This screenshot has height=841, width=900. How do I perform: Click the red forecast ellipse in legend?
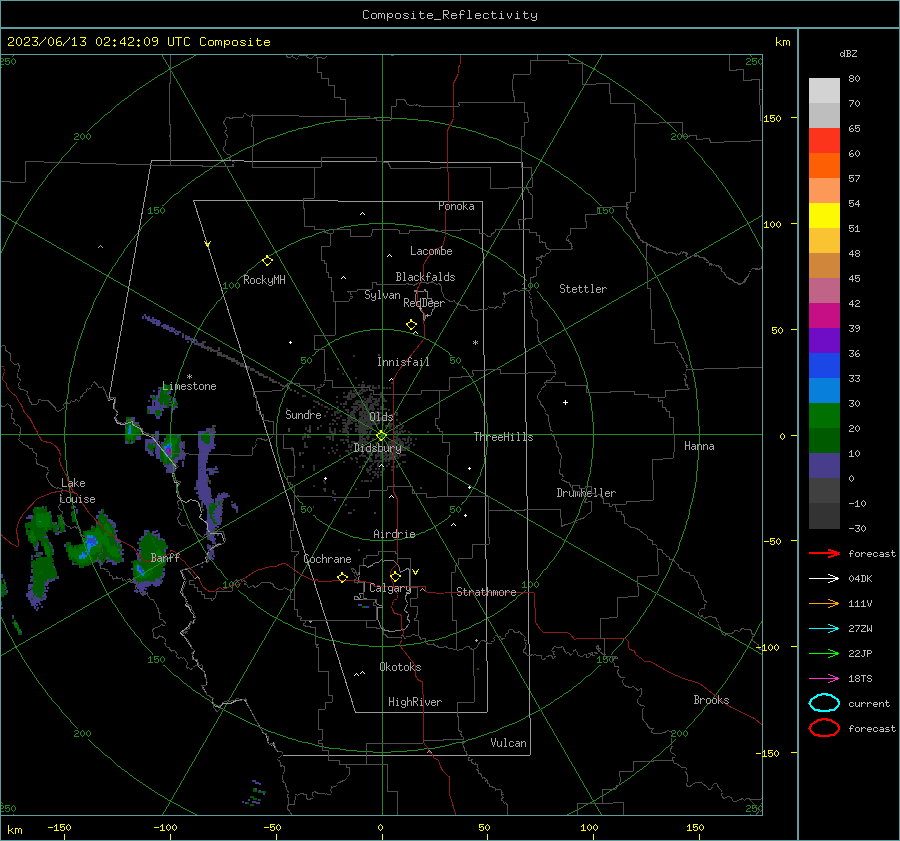[824, 728]
